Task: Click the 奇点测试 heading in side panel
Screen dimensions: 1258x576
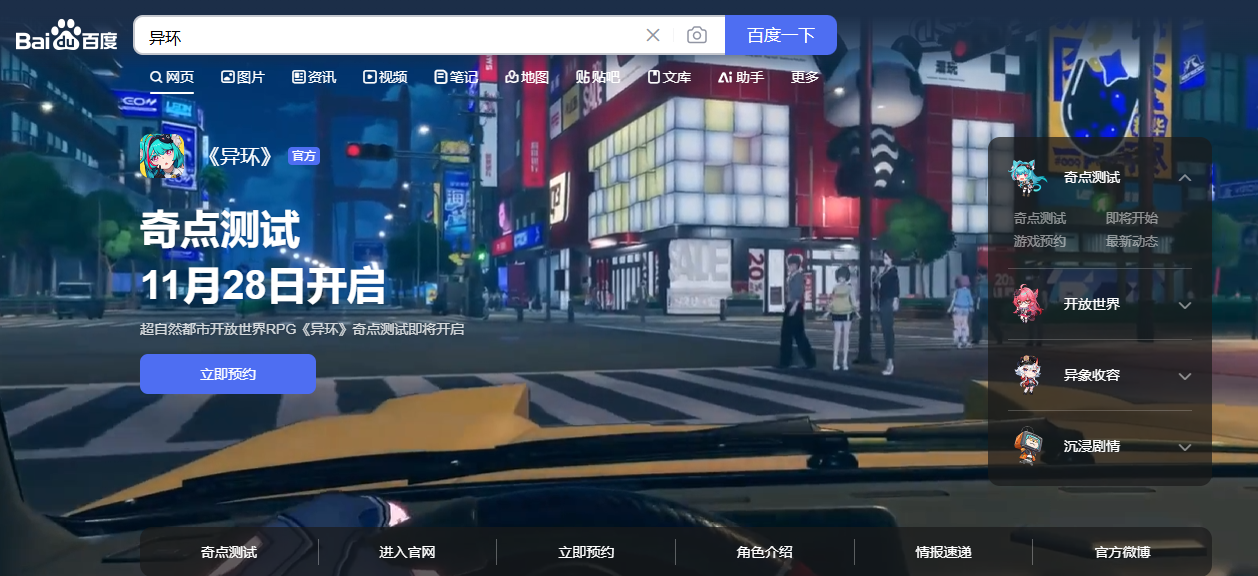Action: (x=1092, y=178)
